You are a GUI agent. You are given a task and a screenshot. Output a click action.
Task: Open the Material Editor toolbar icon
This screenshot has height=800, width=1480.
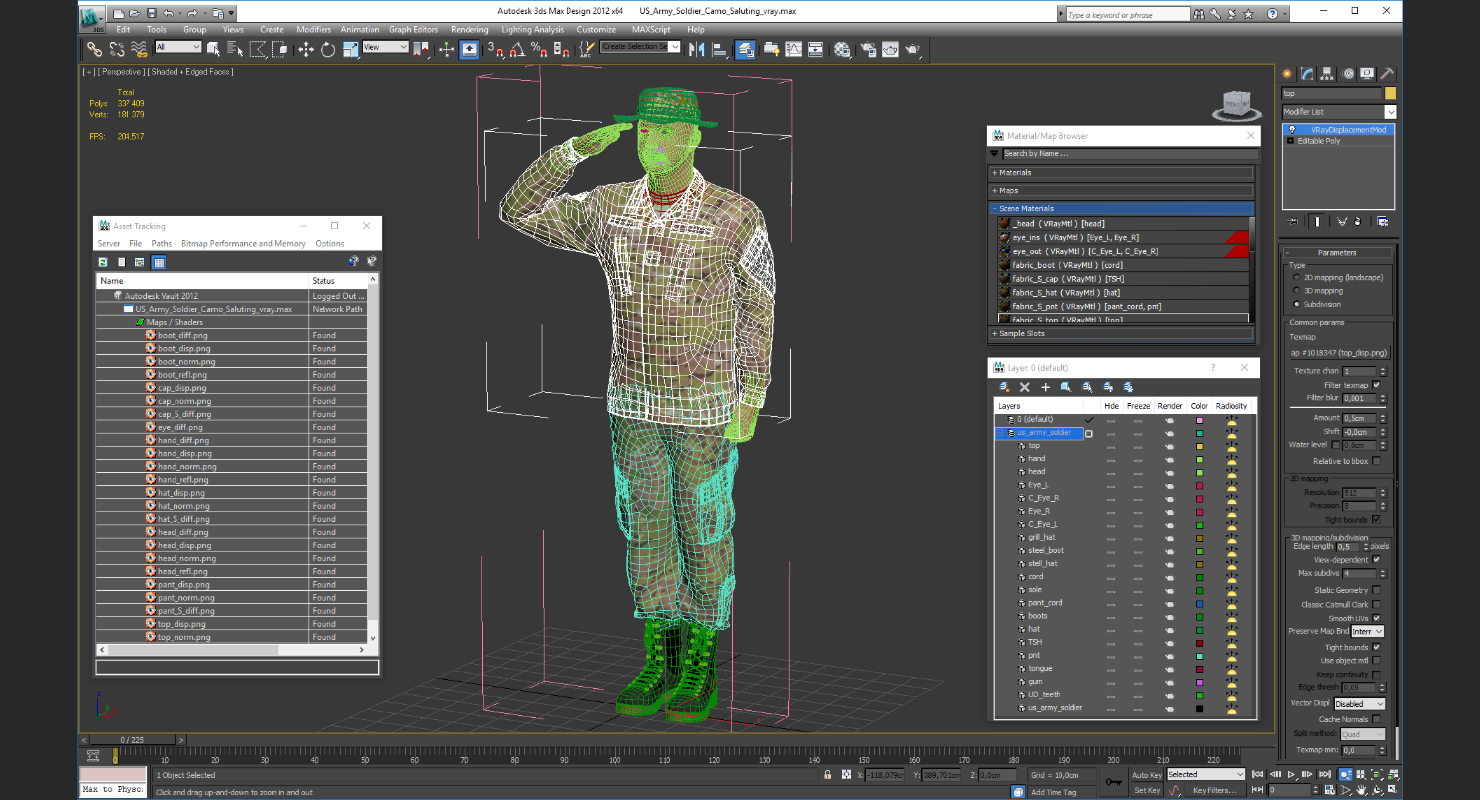coord(842,49)
